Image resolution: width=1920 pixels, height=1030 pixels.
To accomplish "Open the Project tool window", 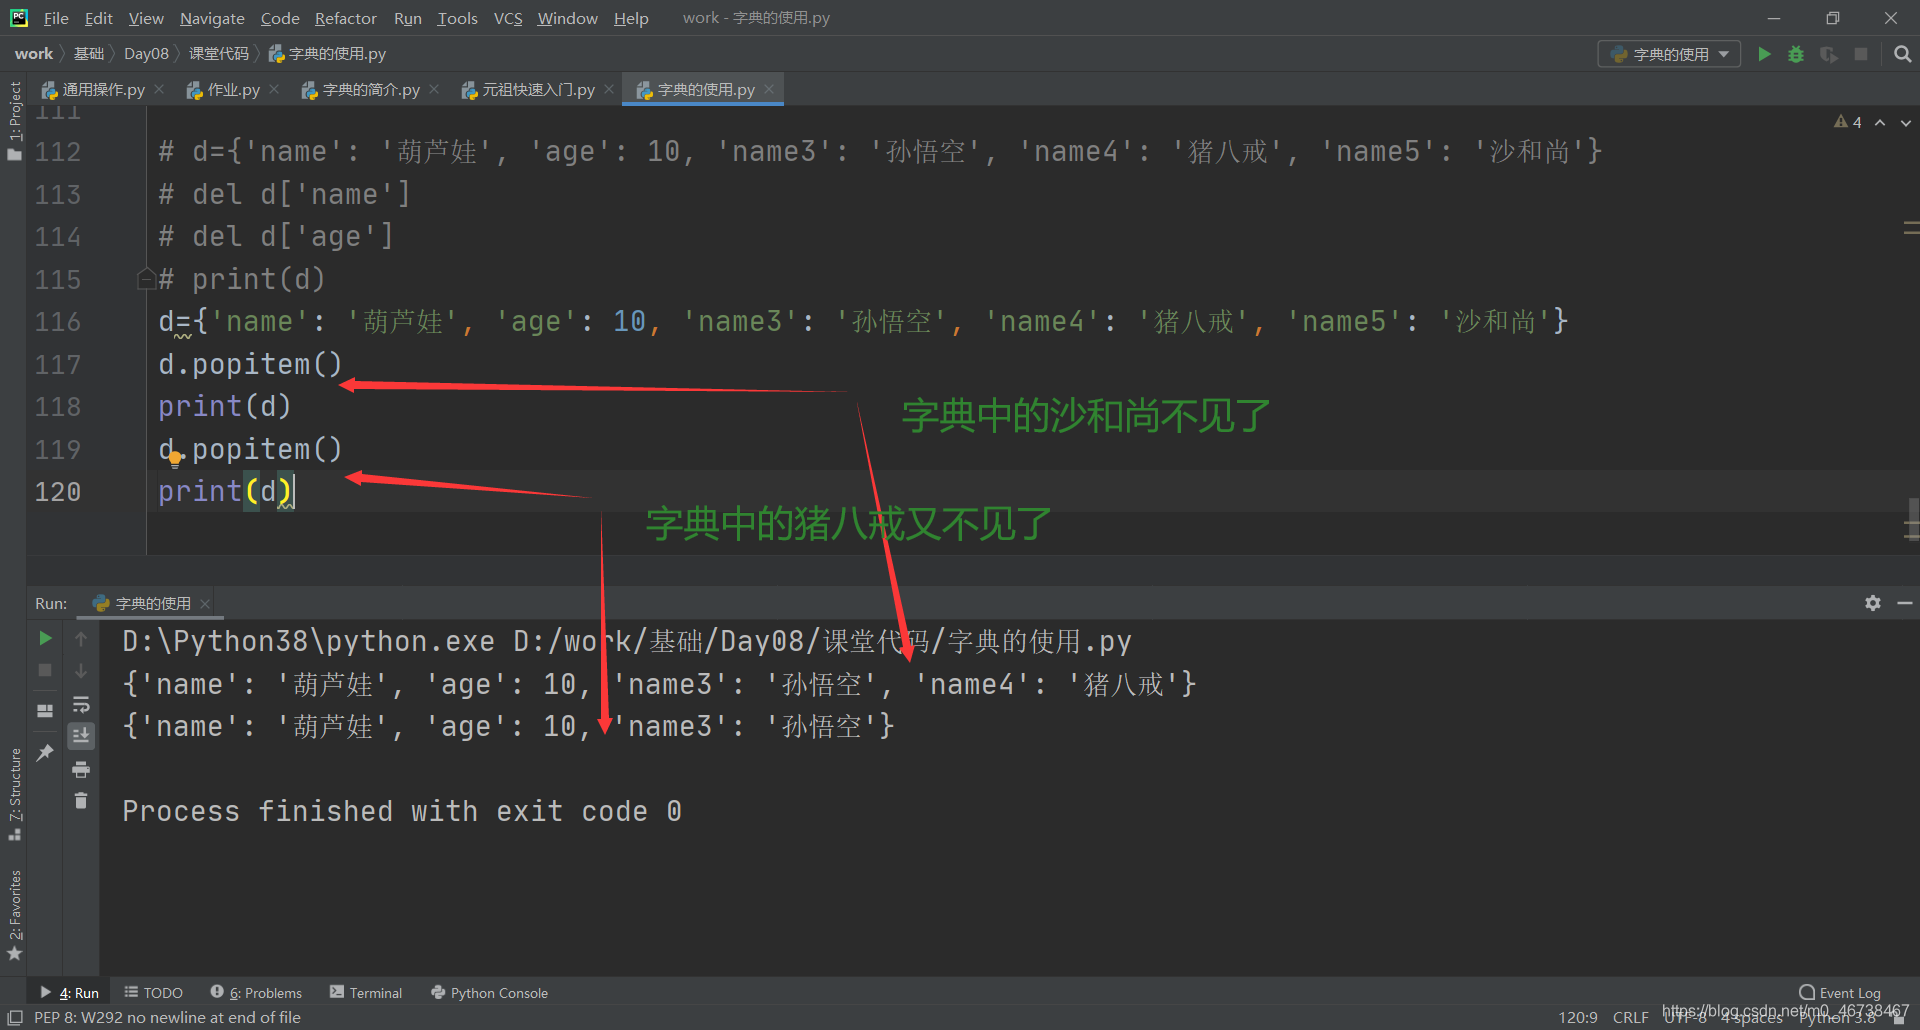I will coord(14,120).
